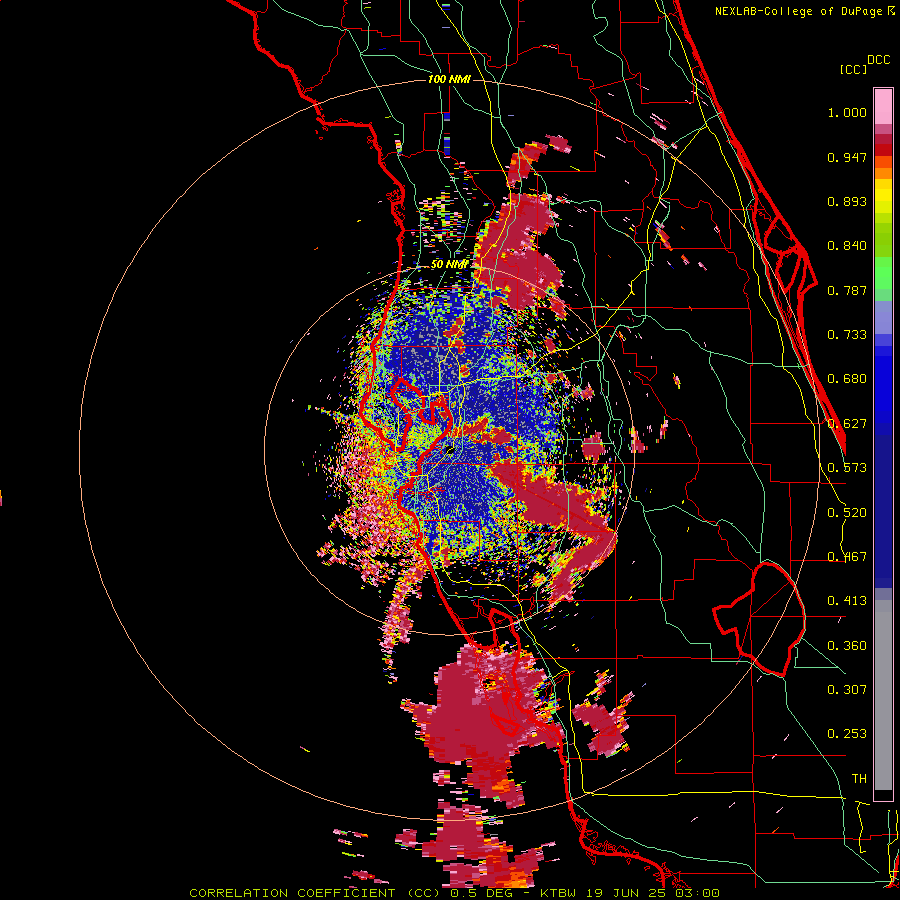900x900 pixels.
Task: Select the 0.360 scale value
Action: point(847,646)
